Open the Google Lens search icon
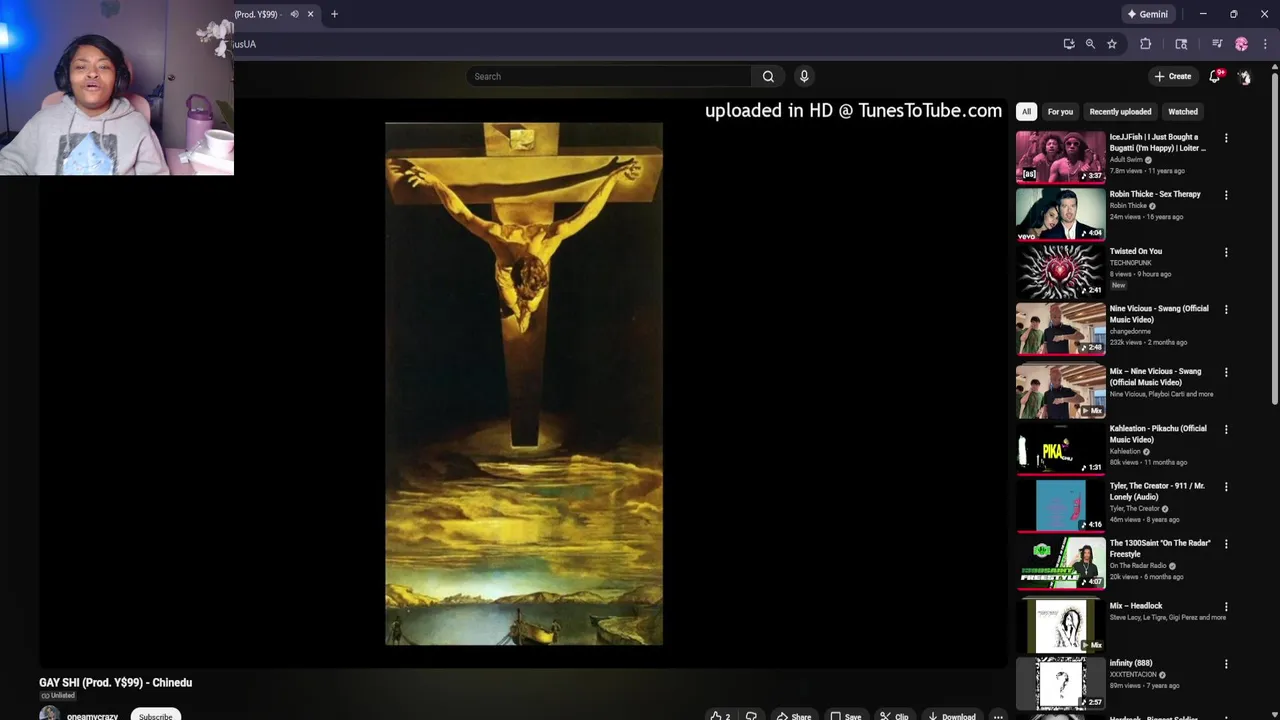The height and width of the screenshot is (720, 1280). pyautogui.click(x=1181, y=44)
